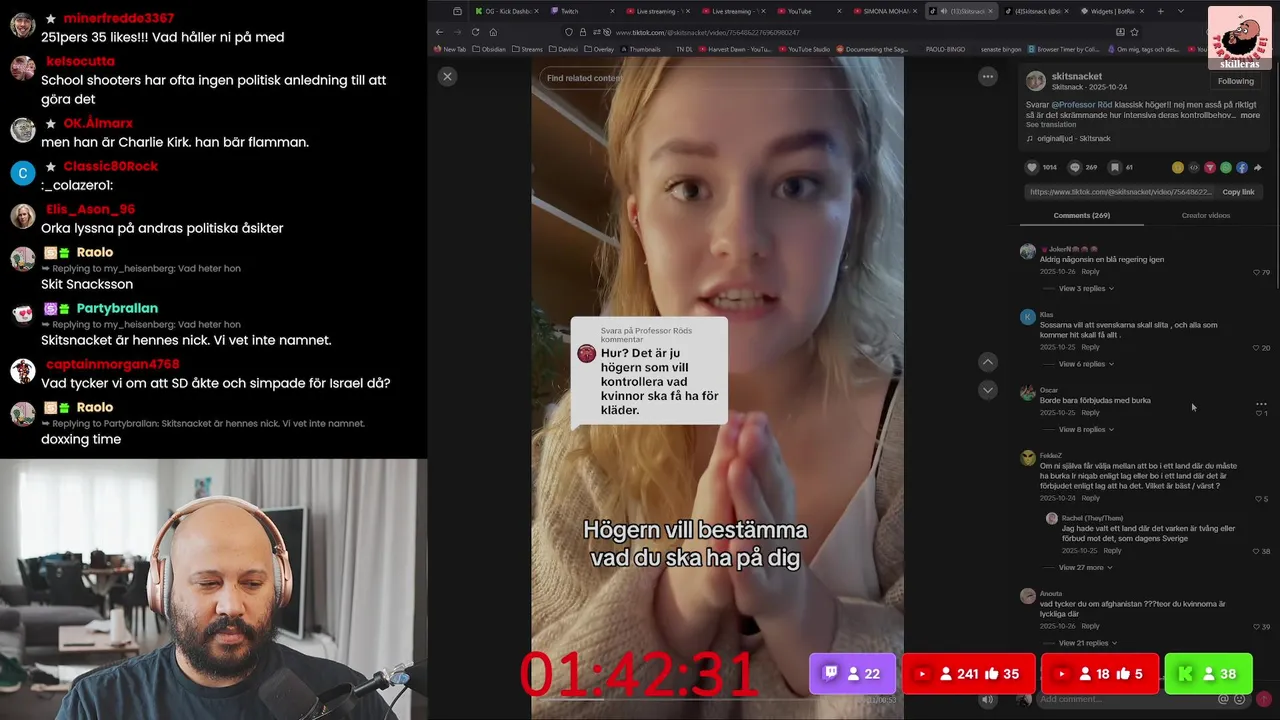Image resolution: width=1280 pixels, height=720 pixels.
Task: Open originalljud - Skitsnack sound link
Action: click(1074, 138)
